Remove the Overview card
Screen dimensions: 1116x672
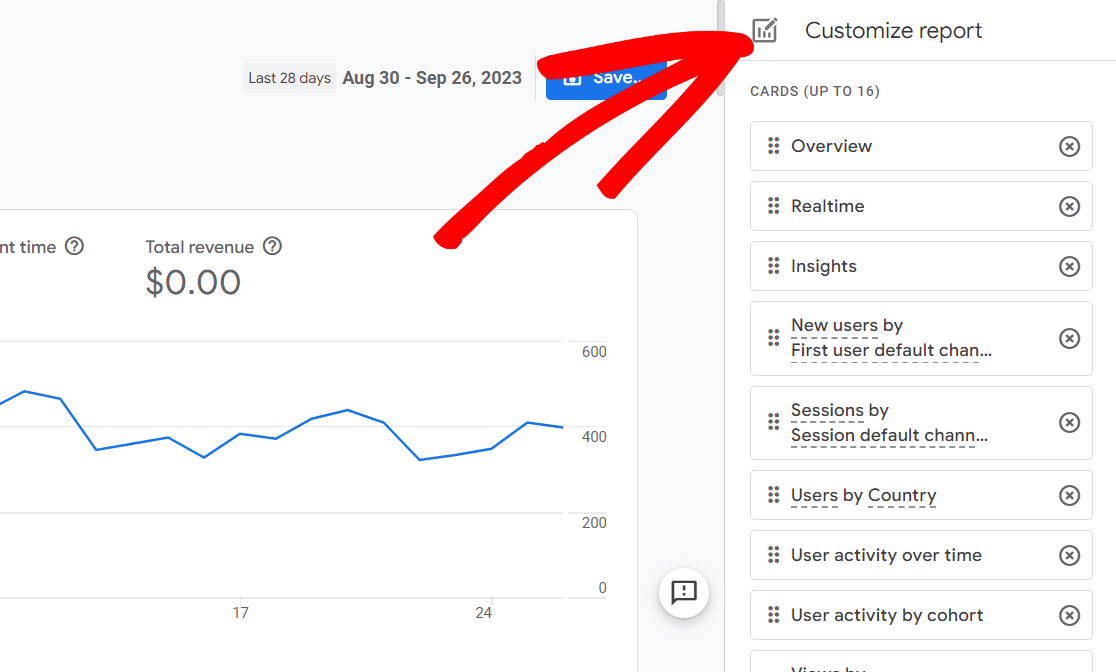pos(1069,146)
